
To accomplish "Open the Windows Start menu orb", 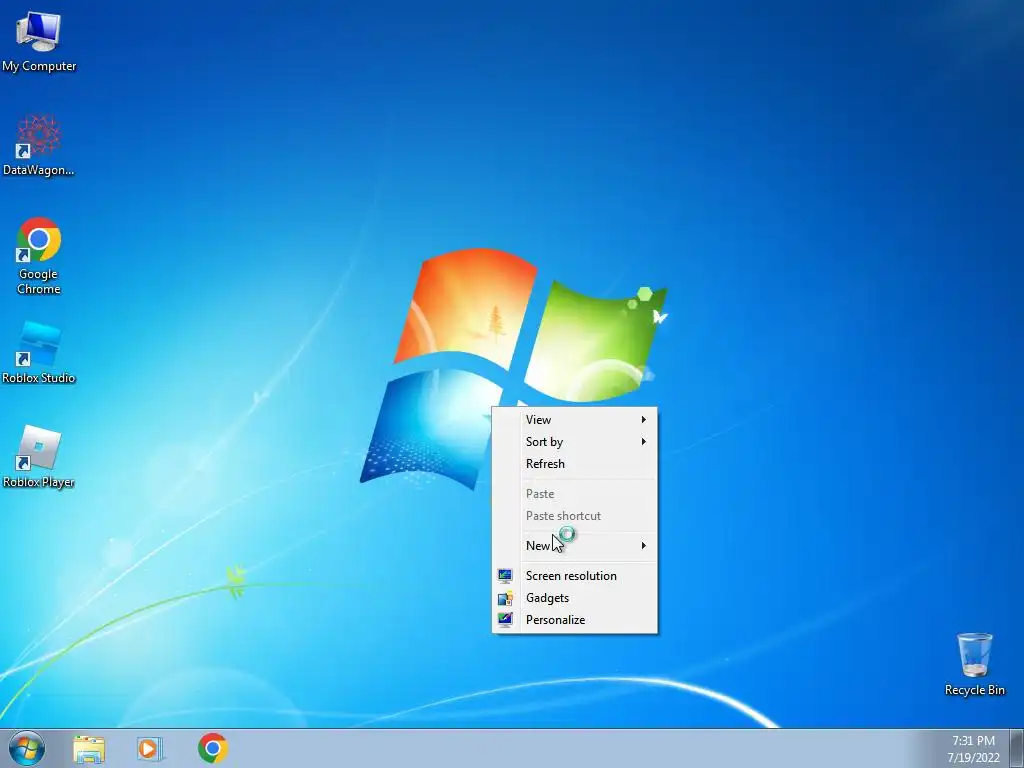I will pos(27,748).
